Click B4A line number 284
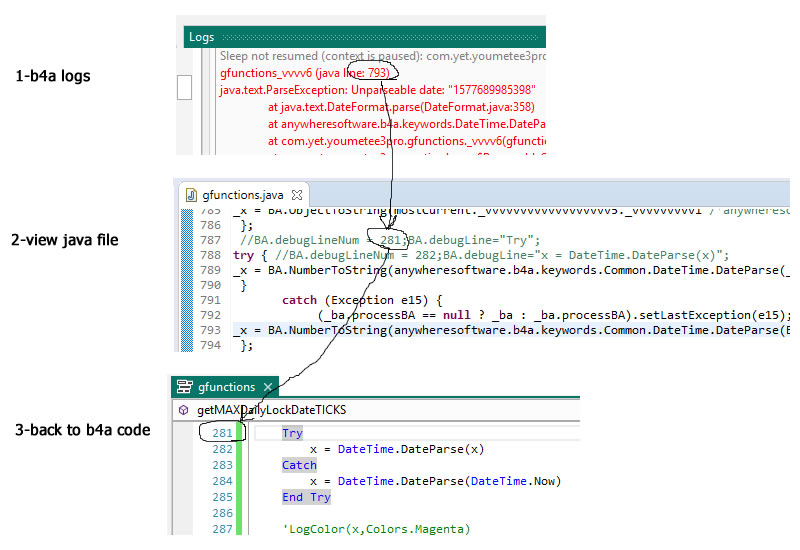 (x=222, y=481)
